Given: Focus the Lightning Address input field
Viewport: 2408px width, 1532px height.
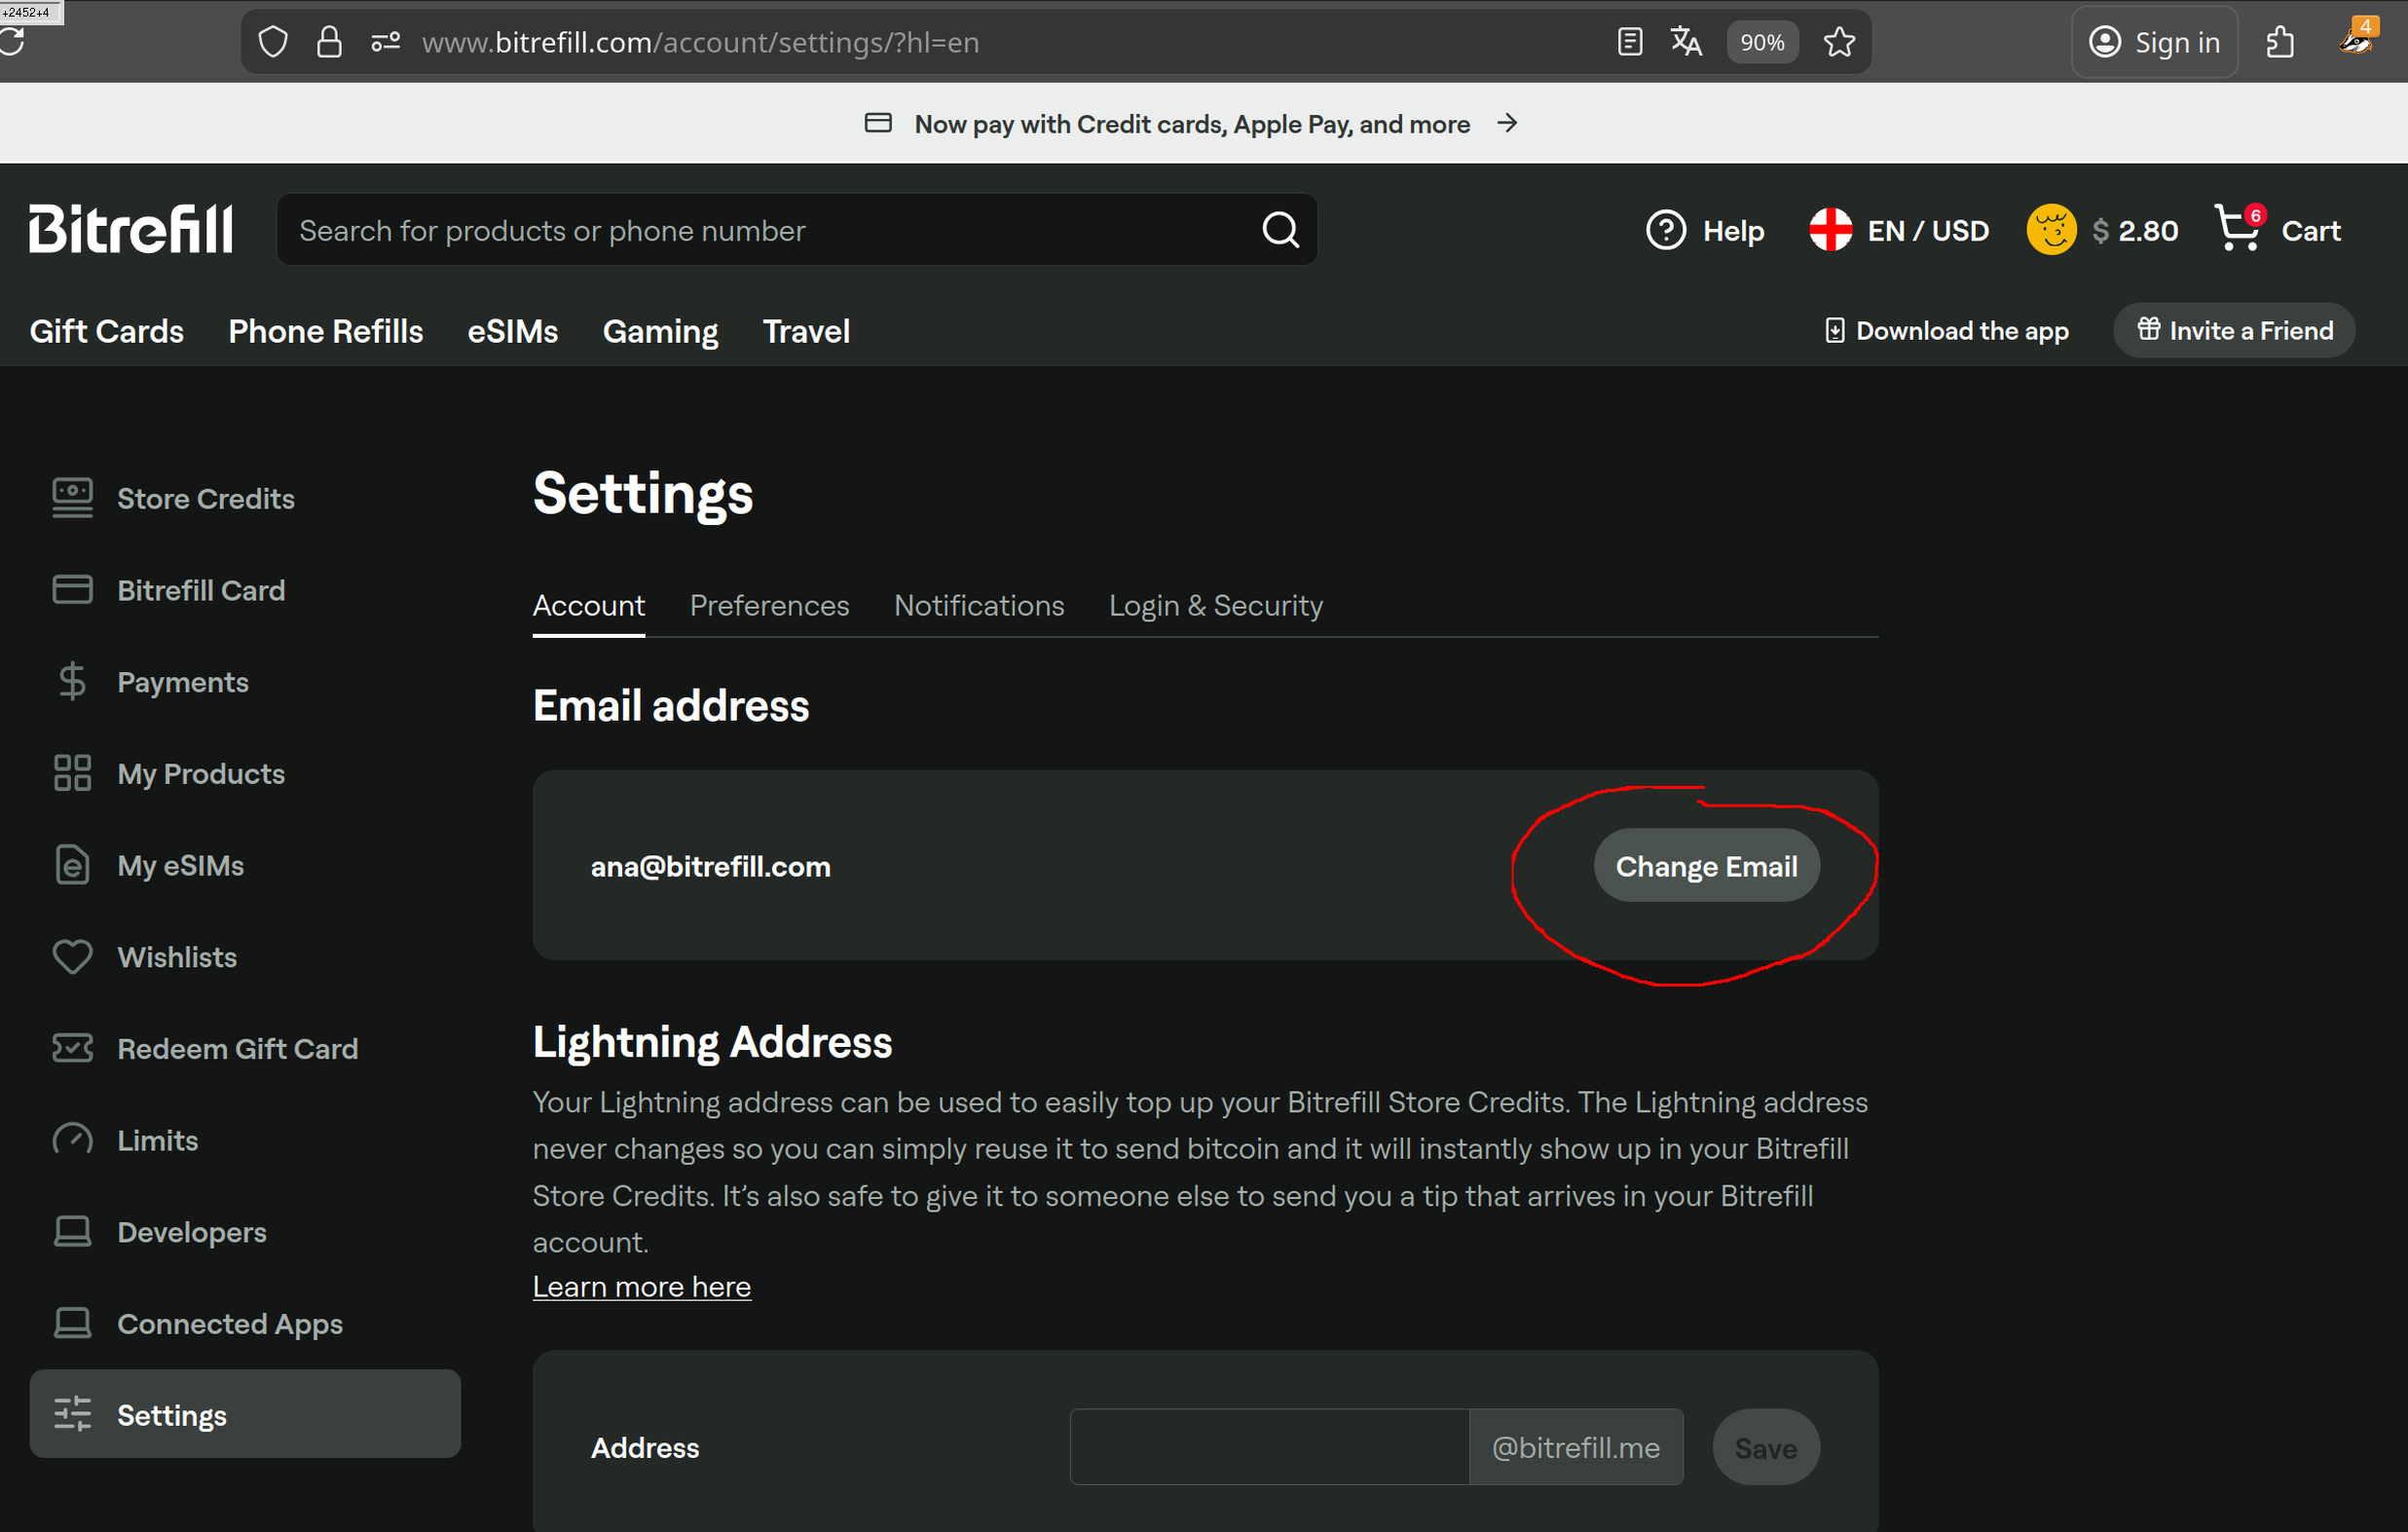Looking at the screenshot, I should click(1269, 1447).
